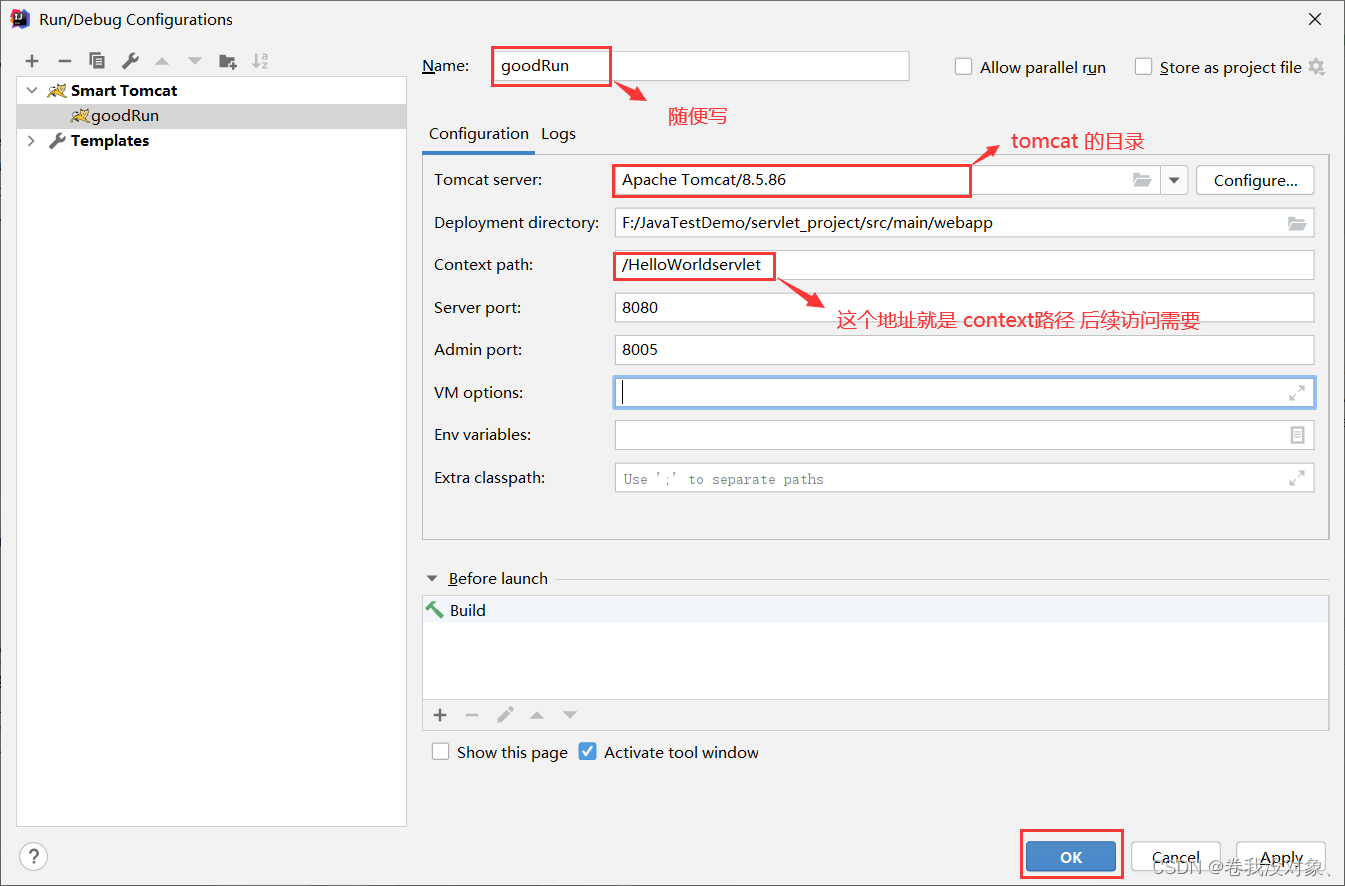Expand the Extra classpath field

[1297, 478]
